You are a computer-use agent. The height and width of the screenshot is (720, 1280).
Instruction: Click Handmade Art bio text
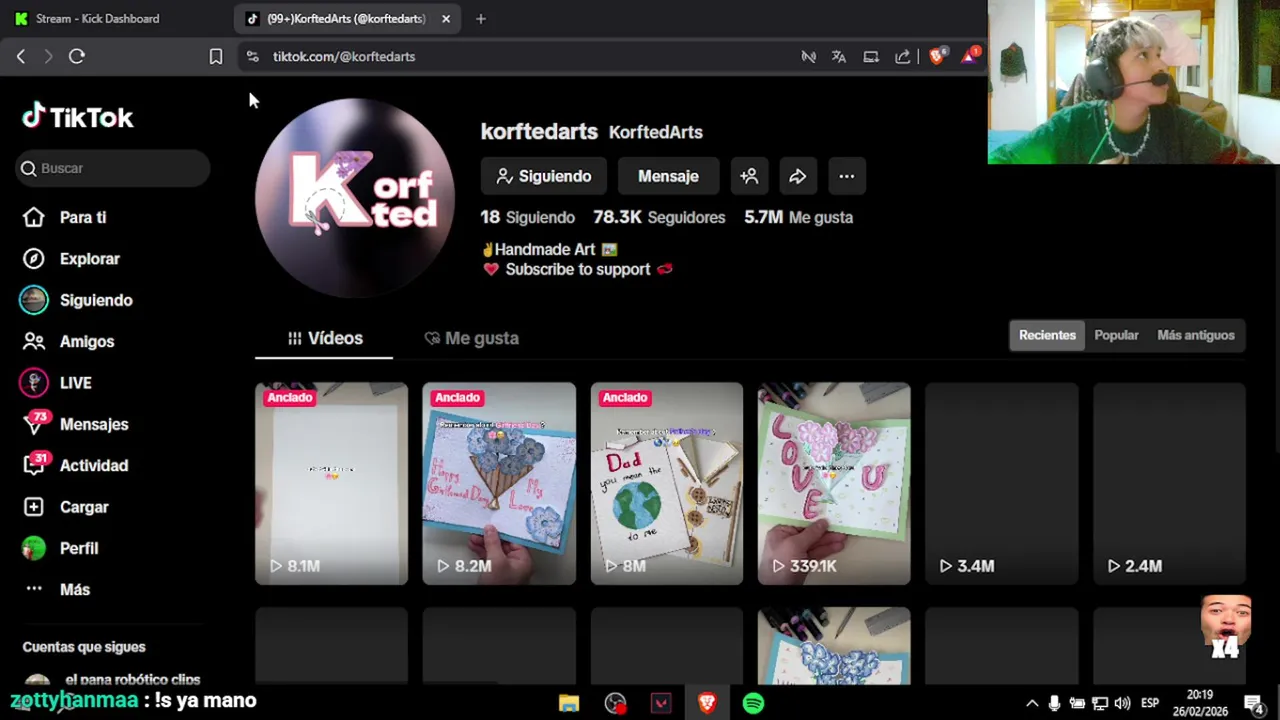(x=545, y=249)
